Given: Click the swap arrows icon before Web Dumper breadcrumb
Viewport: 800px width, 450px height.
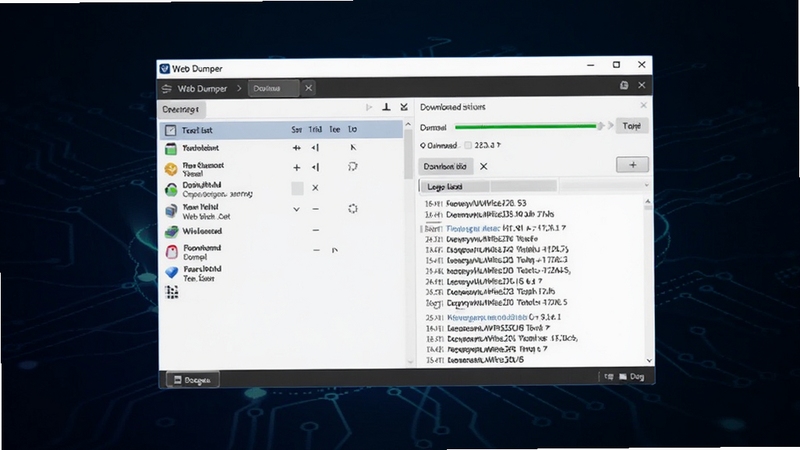Looking at the screenshot, I should pyautogui.click(x=167, y=89).
